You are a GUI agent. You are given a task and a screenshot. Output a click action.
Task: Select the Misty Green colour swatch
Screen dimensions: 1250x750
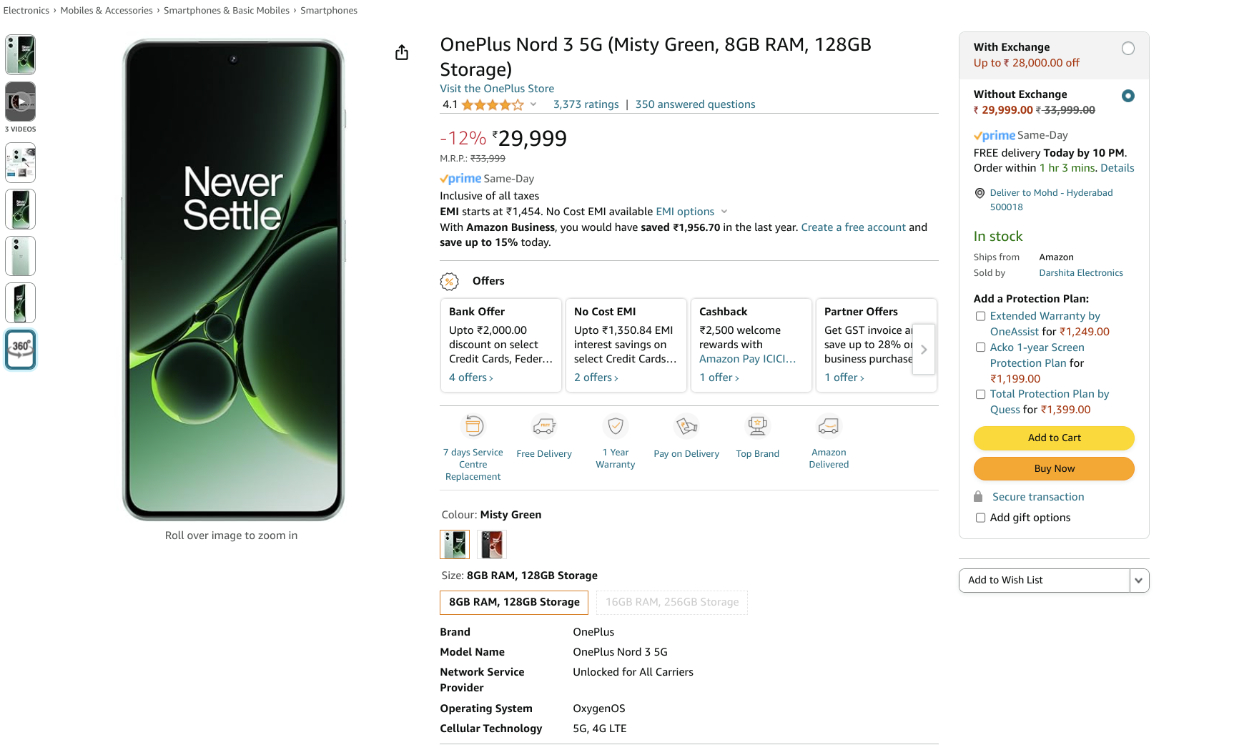[x=454, y=544]
